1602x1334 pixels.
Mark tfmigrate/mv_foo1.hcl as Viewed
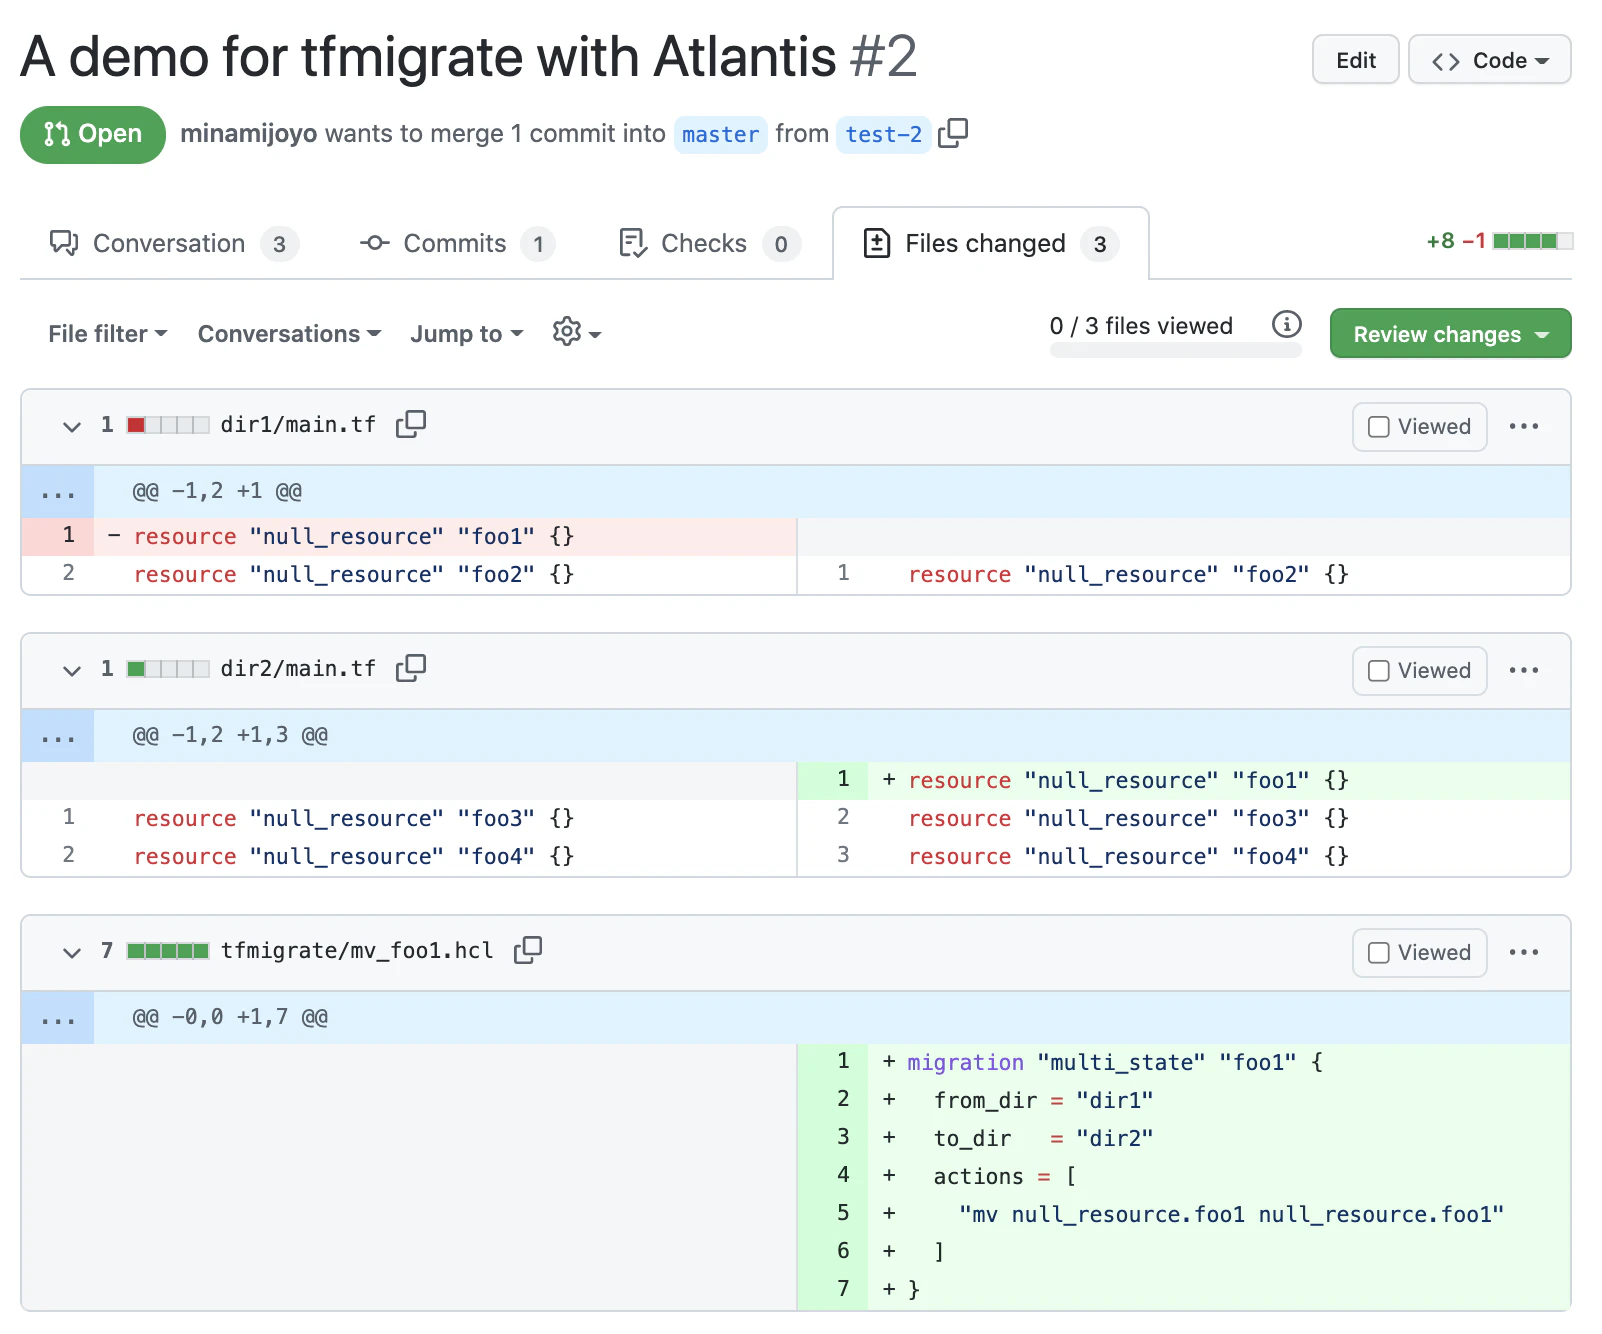click(1420, 953)
